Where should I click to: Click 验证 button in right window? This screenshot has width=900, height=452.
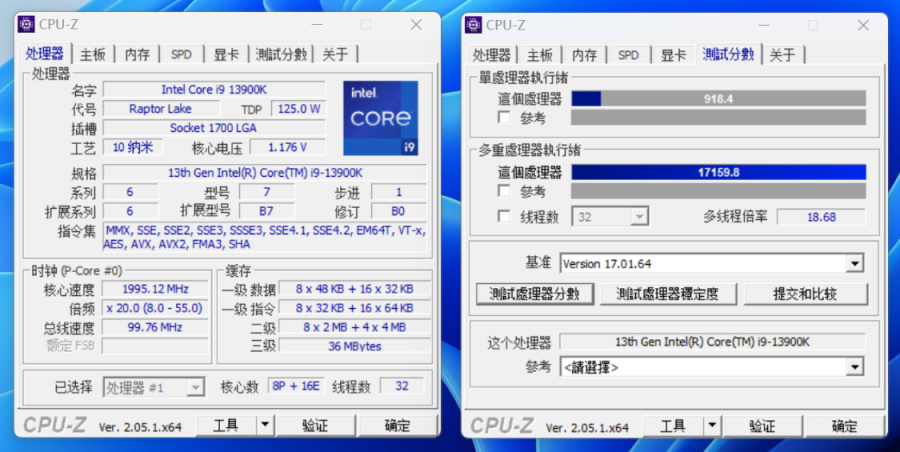point(762,426)
